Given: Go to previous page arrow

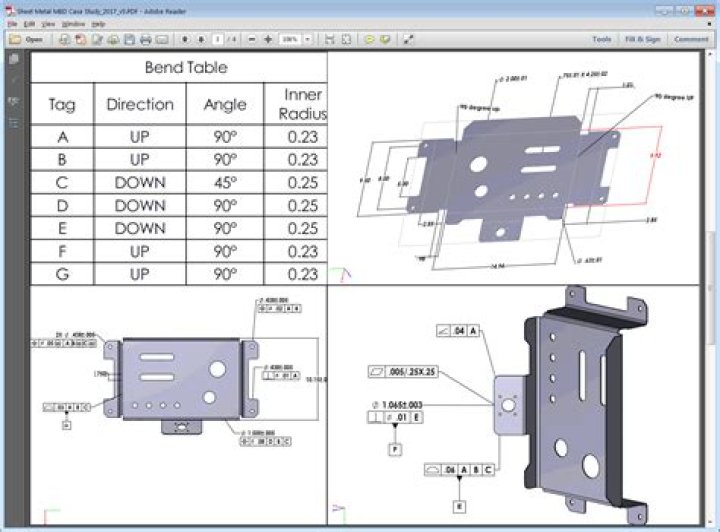Looking at the screenshot, I should 185,39.
